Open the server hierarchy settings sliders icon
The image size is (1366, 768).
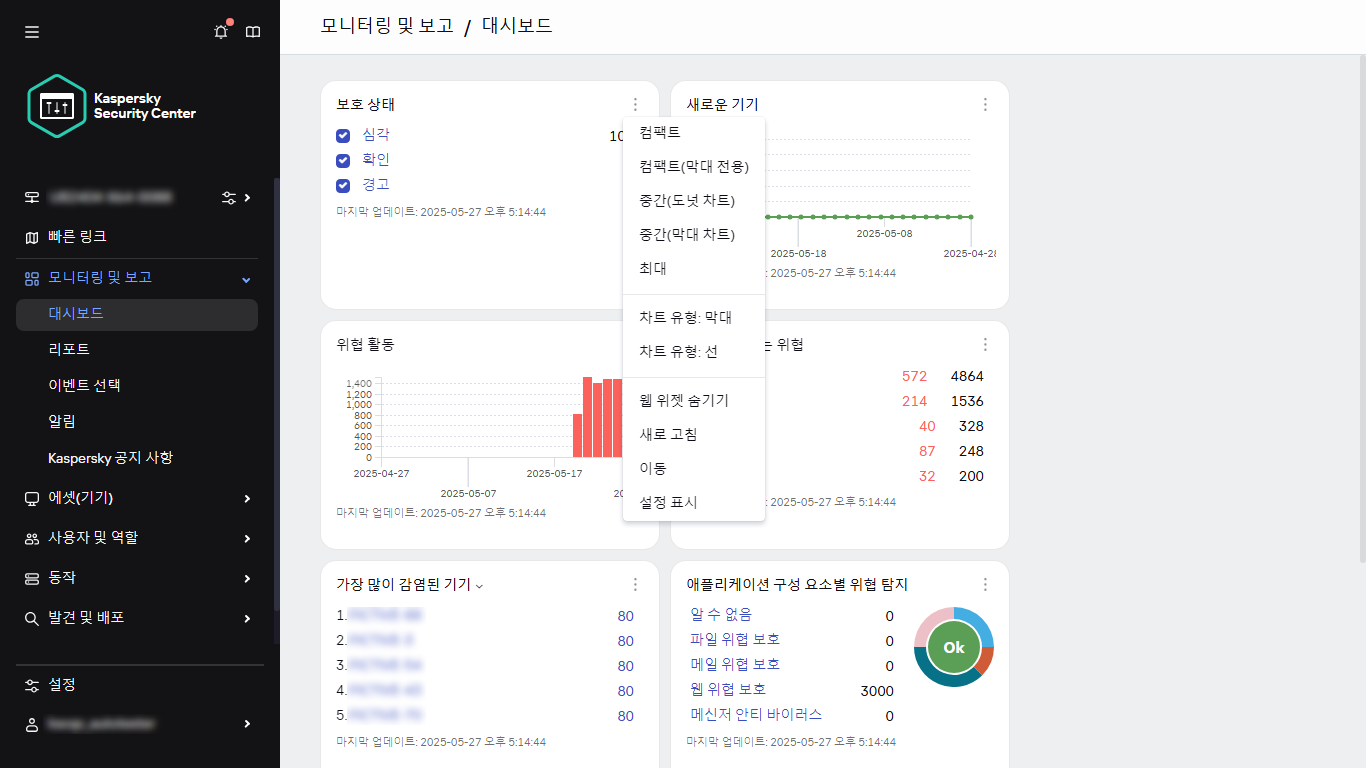point(228,197)
